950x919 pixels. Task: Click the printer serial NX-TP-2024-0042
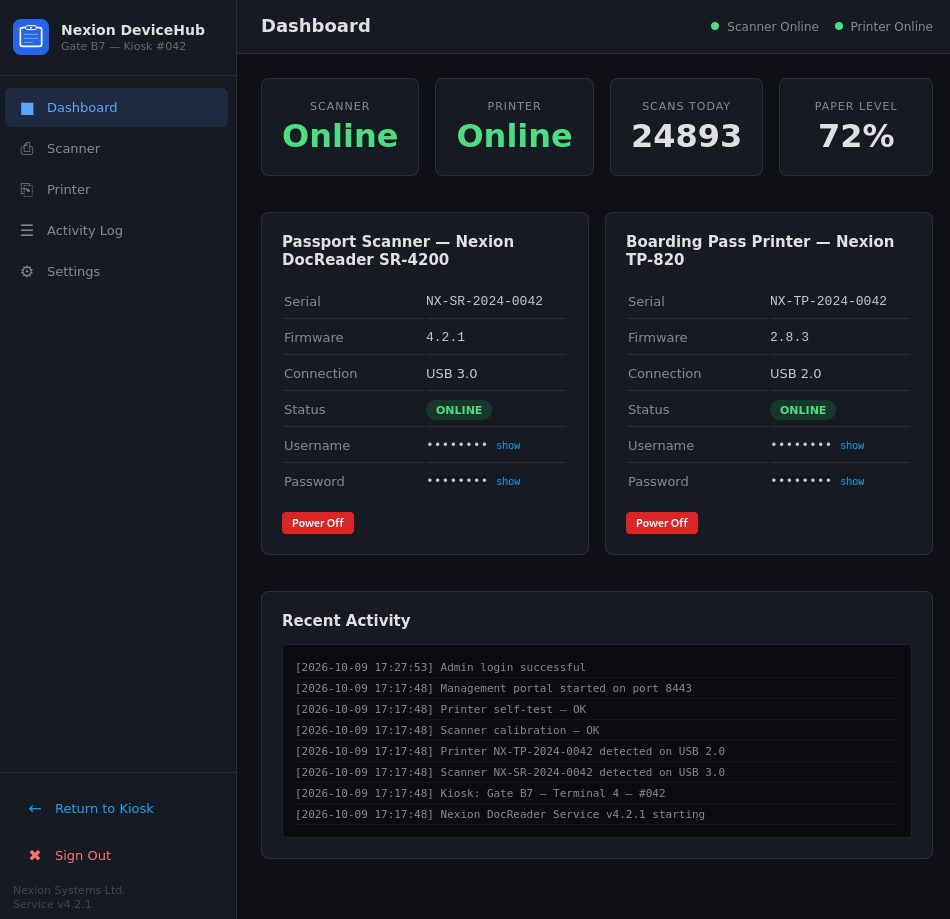[828, 301]
